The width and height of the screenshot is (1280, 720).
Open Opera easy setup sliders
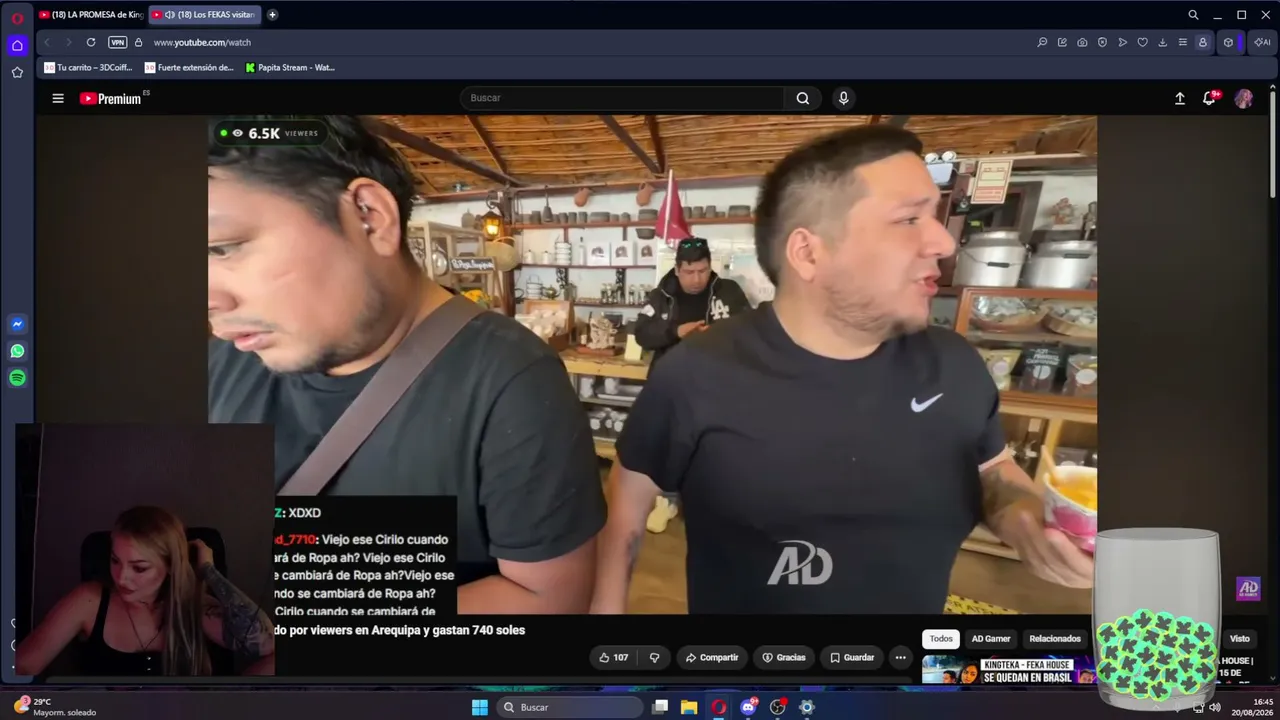click(1182, 42)
